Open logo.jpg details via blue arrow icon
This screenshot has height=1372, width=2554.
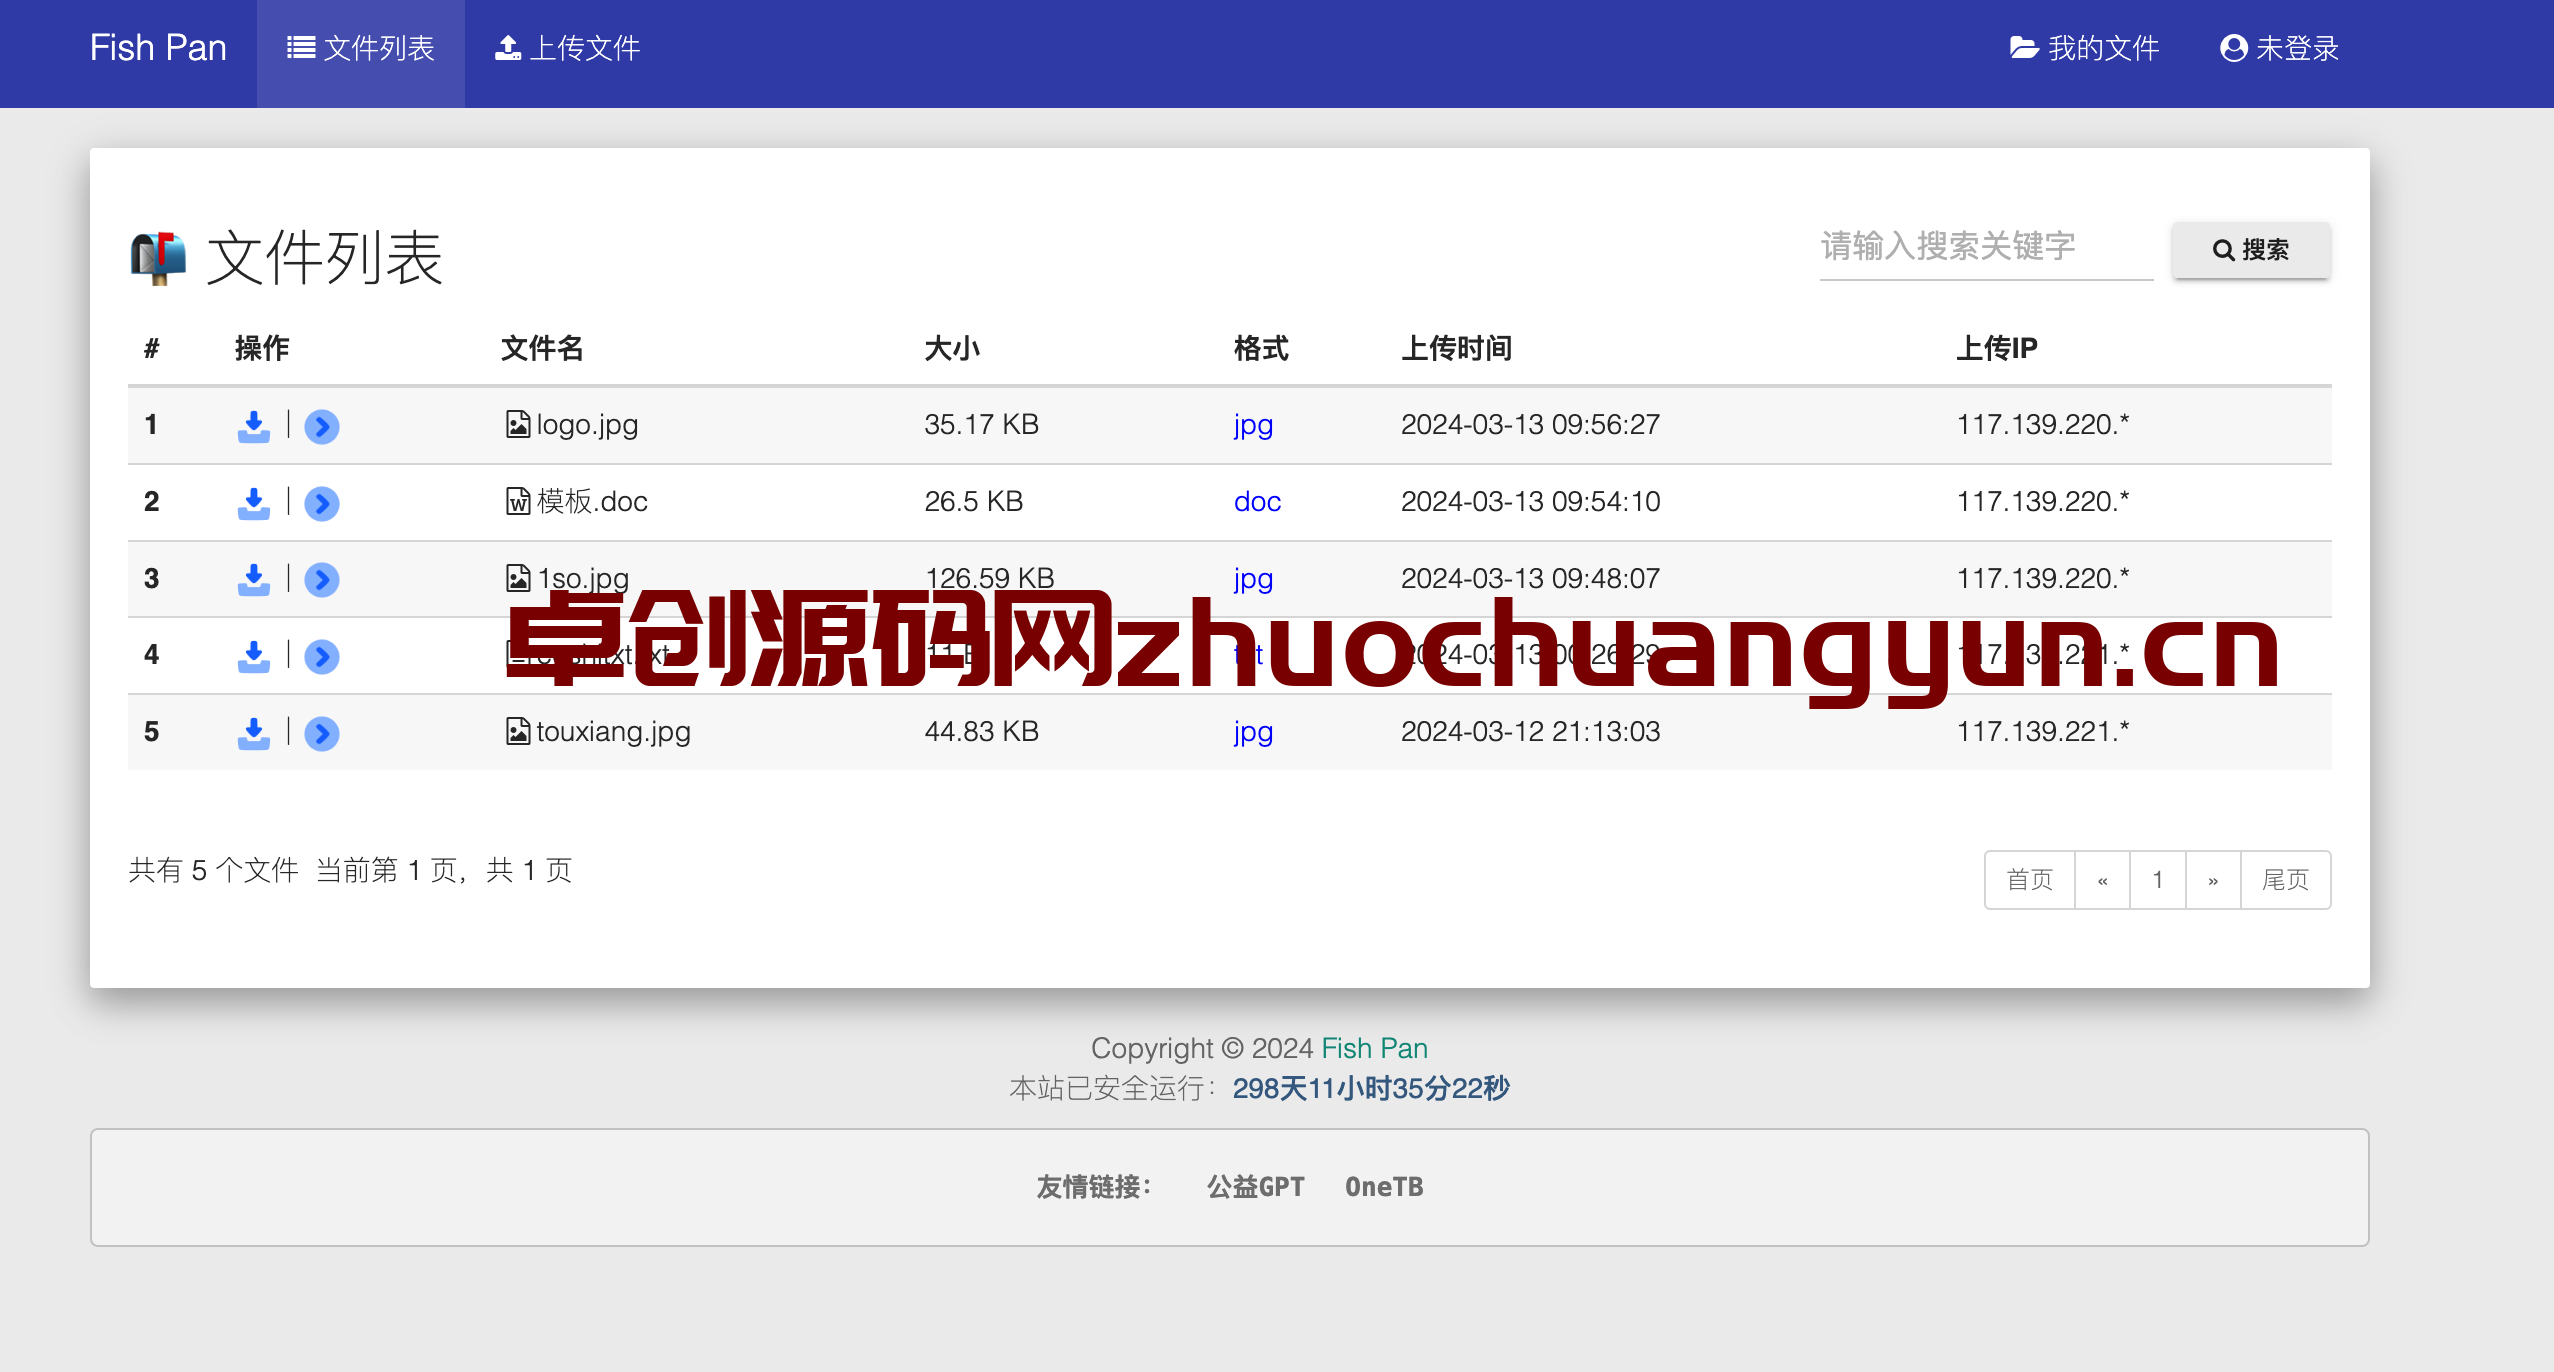coord(322,427)
